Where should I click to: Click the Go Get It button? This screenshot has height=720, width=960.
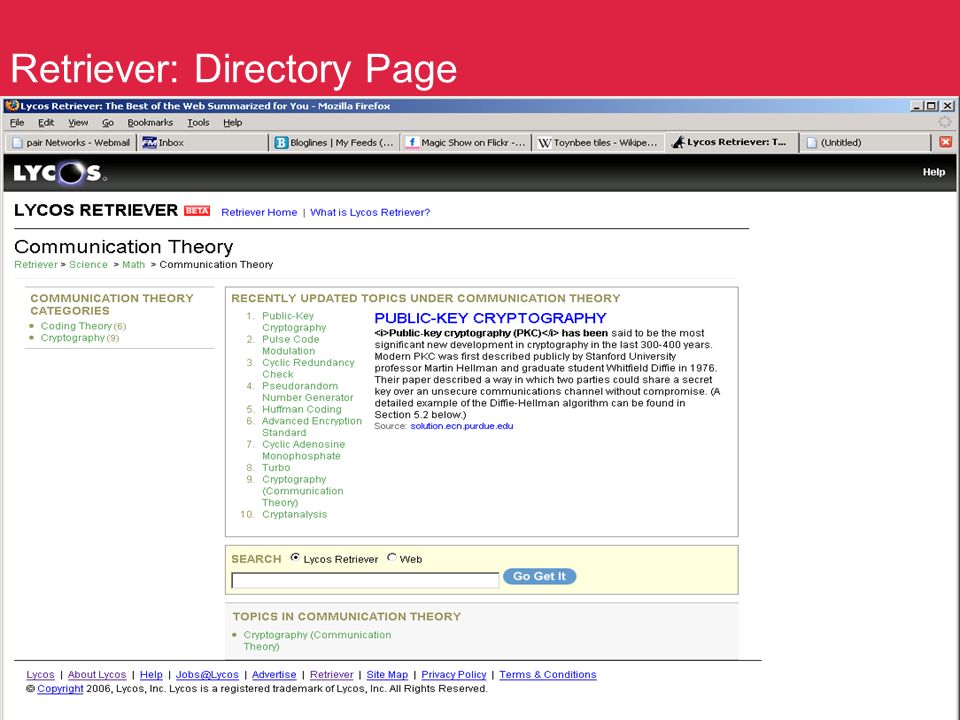tap(539, 576)
